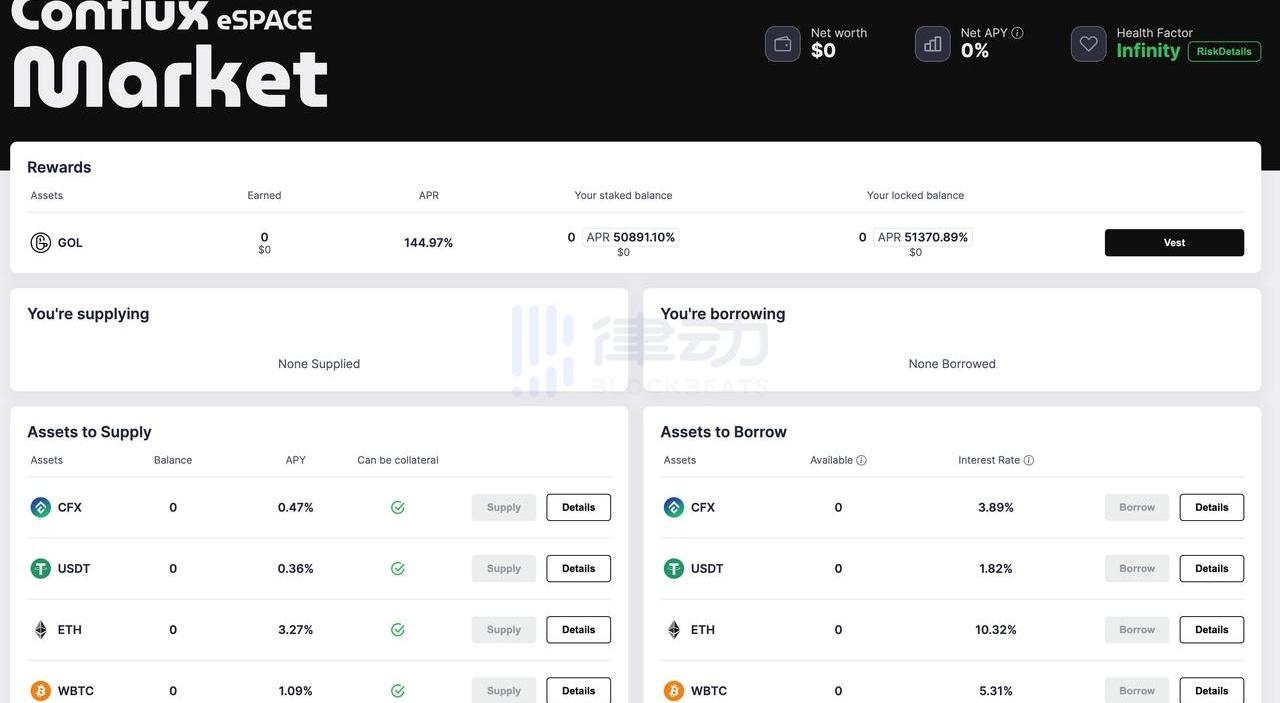
Task: Click the staked balance APR 50891.10% badge
Action: click(x=630, y=238)
